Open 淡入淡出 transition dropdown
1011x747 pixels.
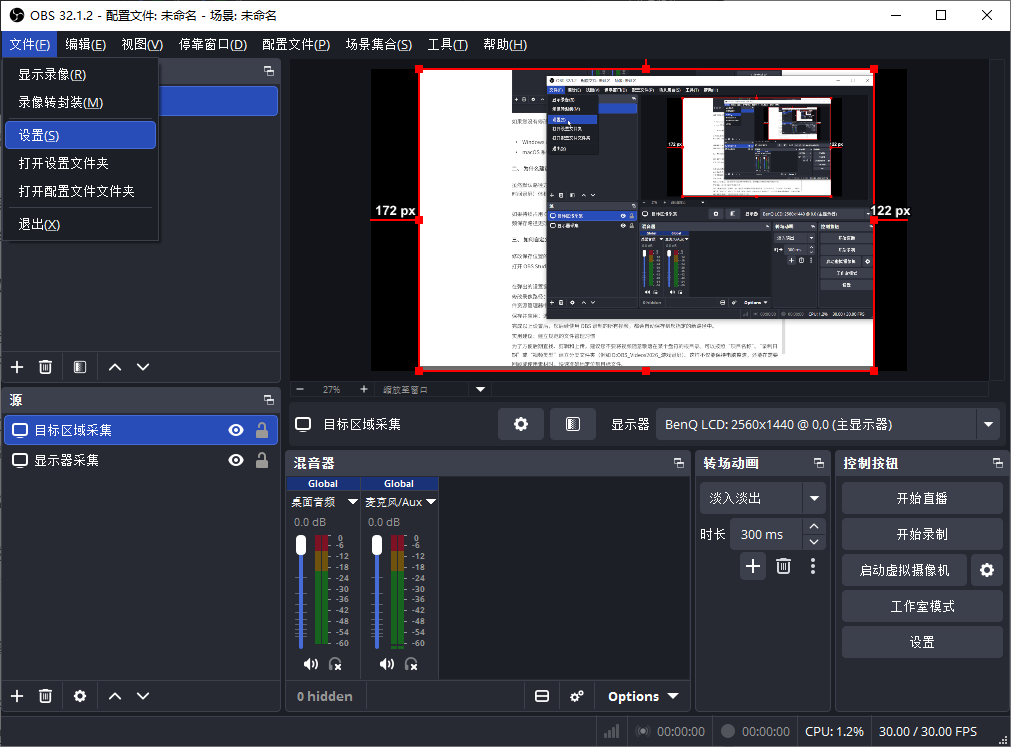(x=763, y=498)
